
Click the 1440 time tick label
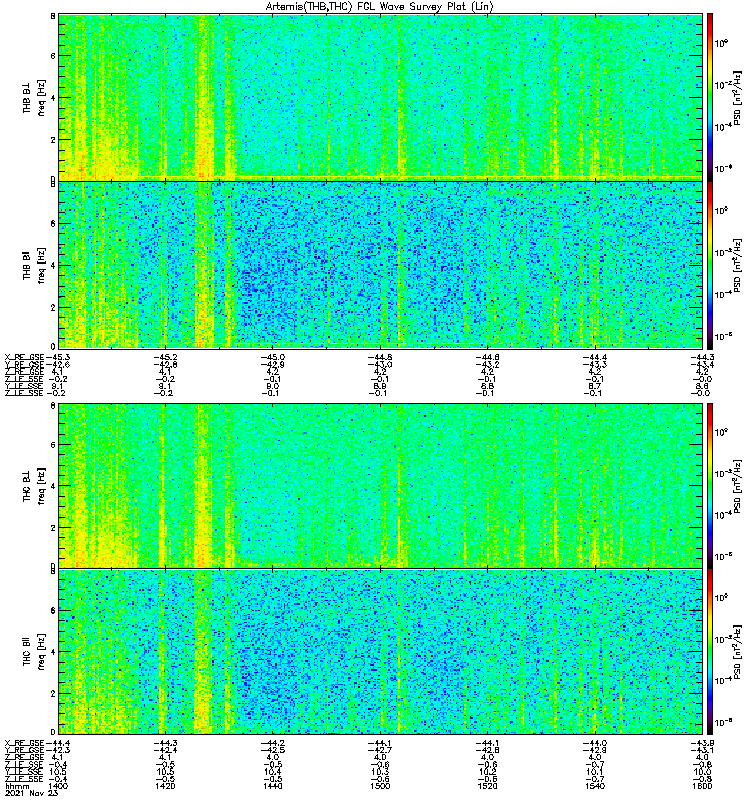tap(272, 786)
